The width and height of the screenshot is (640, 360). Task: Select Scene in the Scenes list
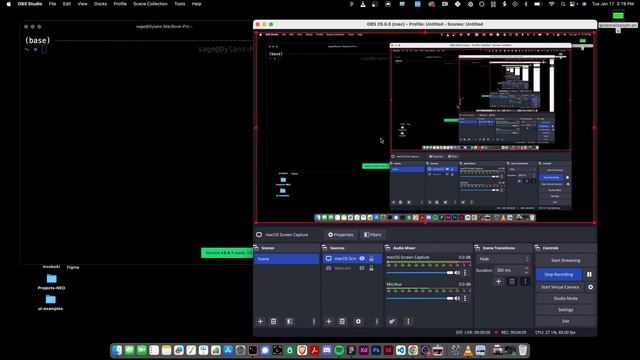click(287, 259)
